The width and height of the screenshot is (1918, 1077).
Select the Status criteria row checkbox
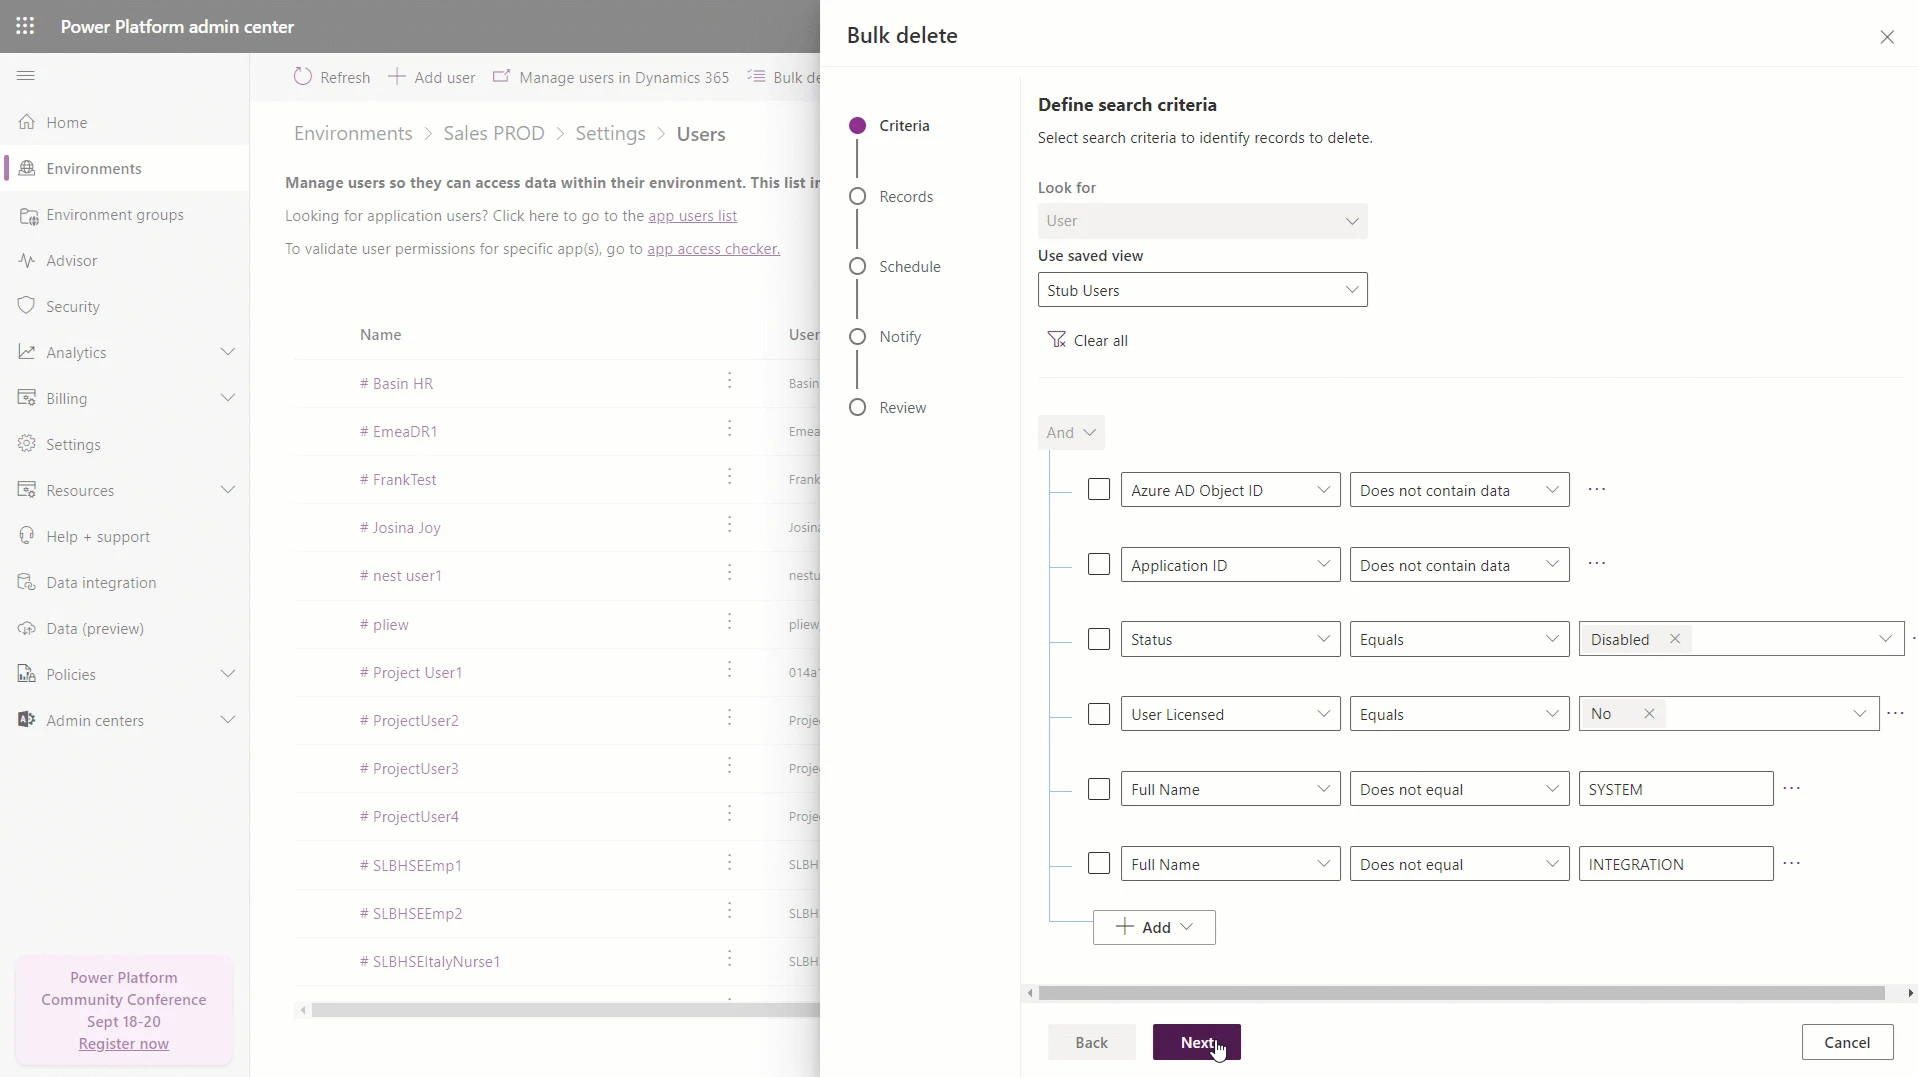pyautogui.click(x=1099, y=639)
